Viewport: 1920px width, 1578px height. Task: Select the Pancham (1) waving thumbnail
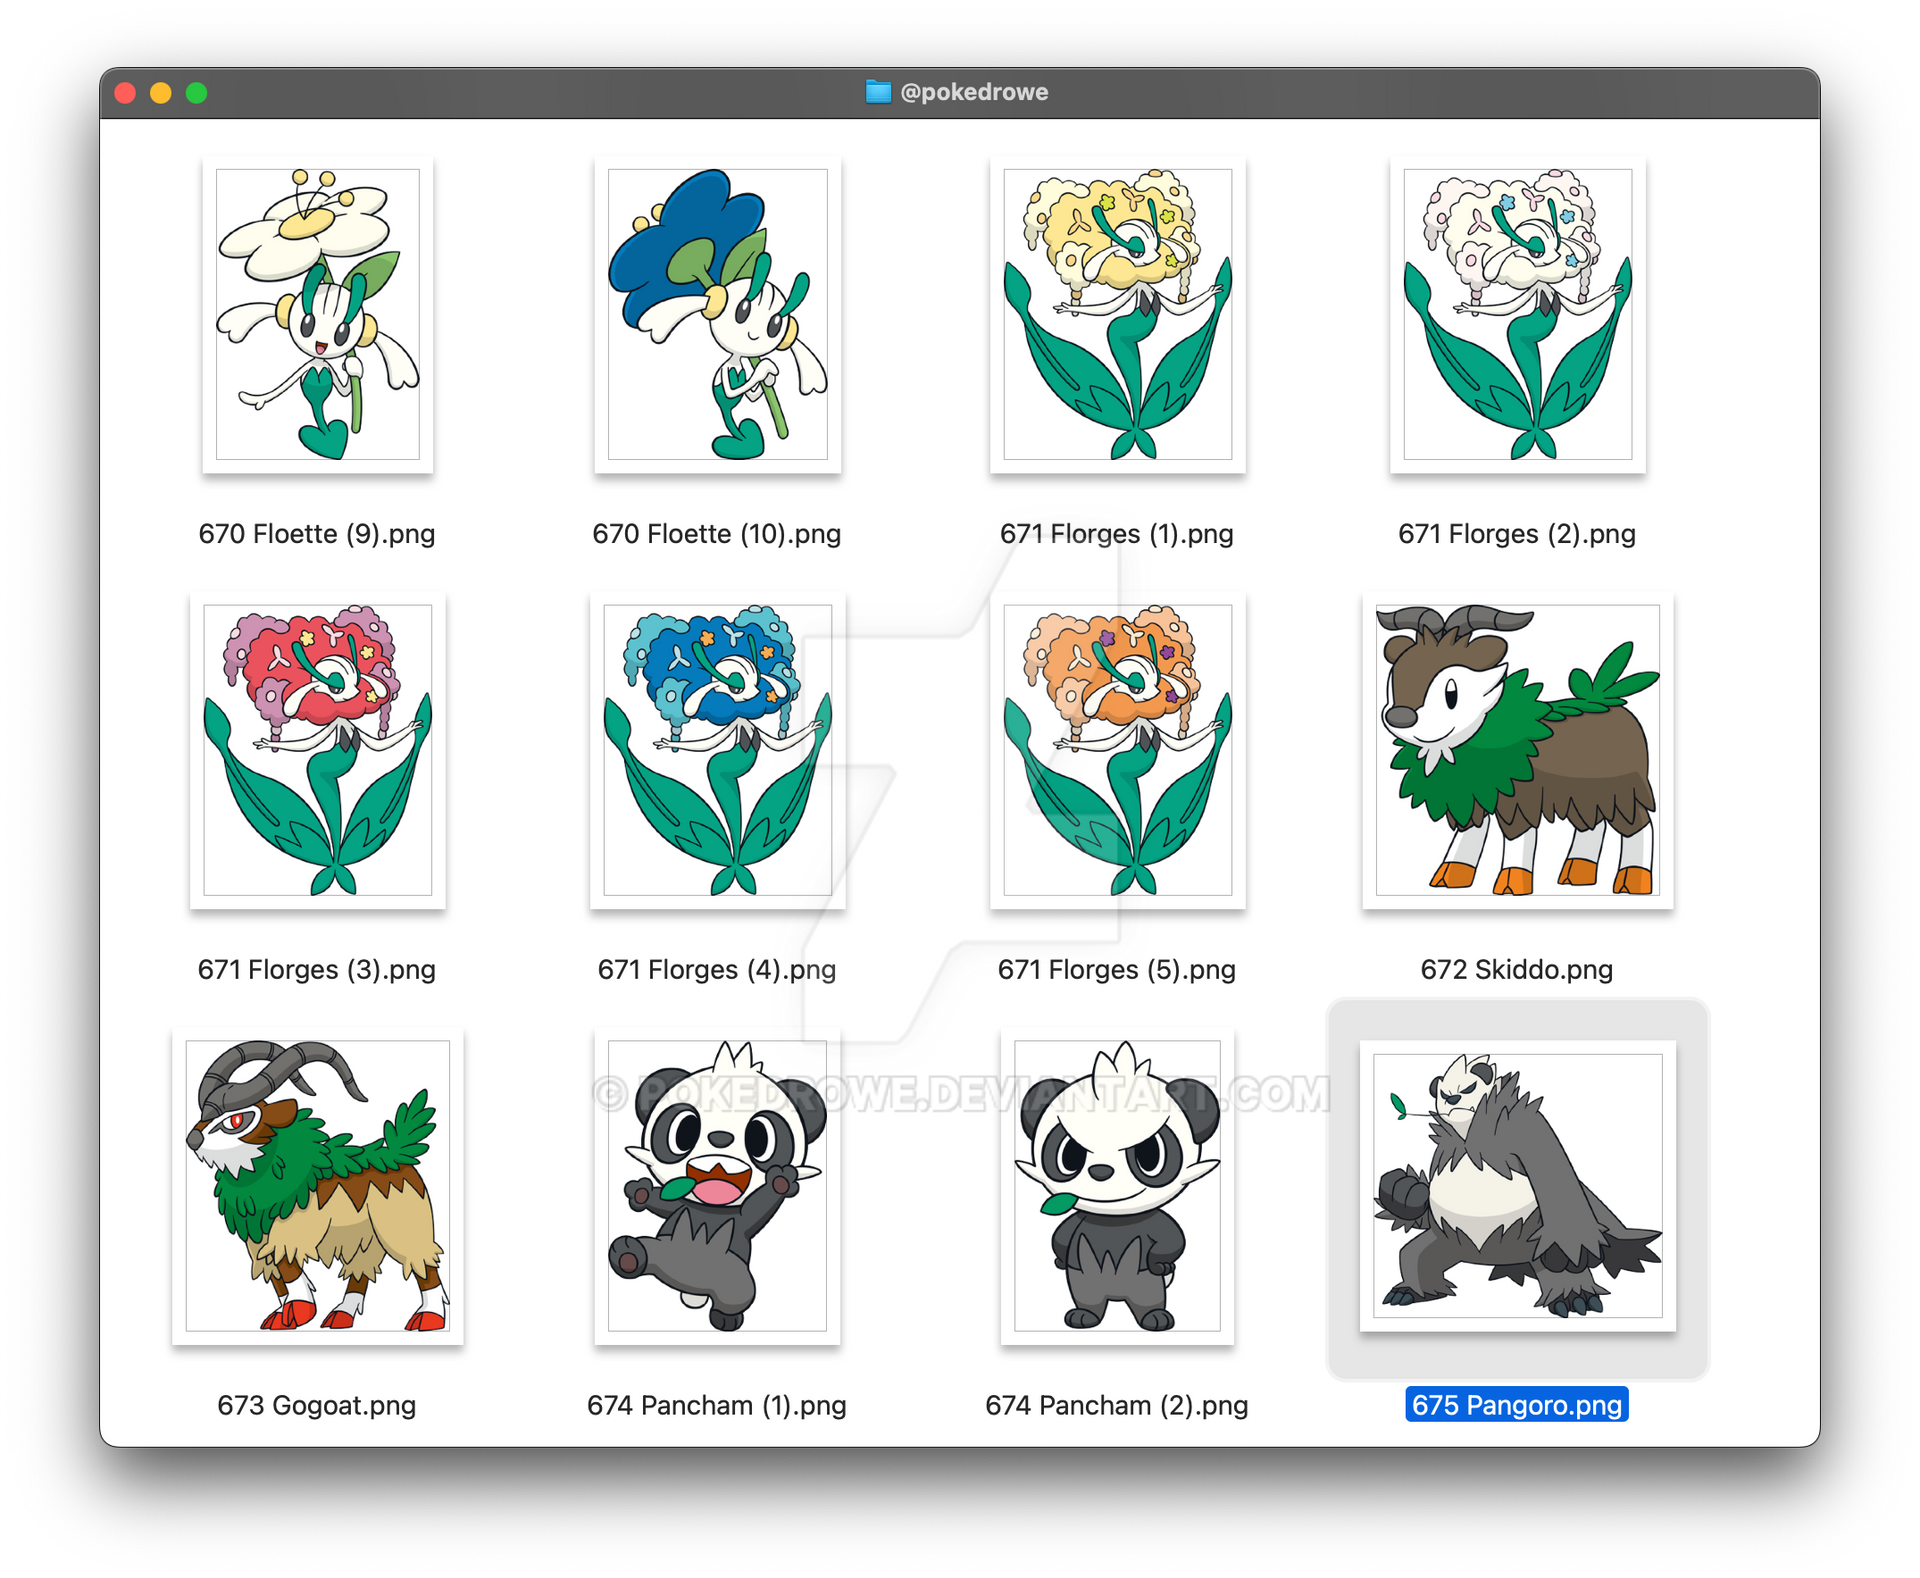717,1186
